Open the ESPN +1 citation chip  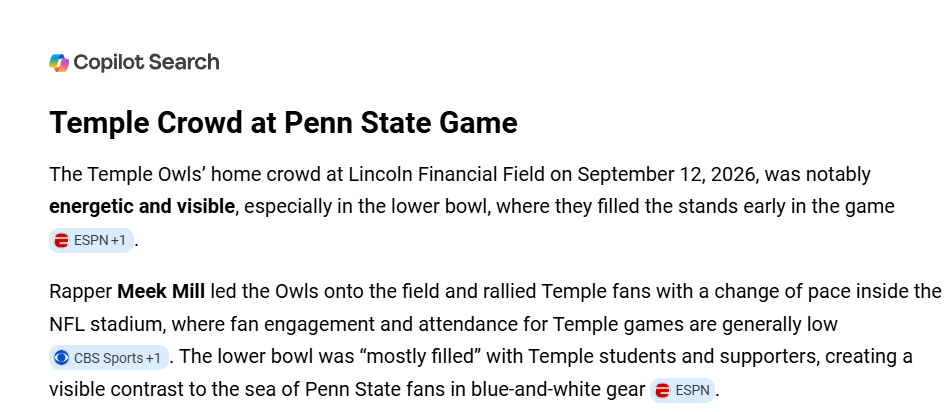click(91, 240)
